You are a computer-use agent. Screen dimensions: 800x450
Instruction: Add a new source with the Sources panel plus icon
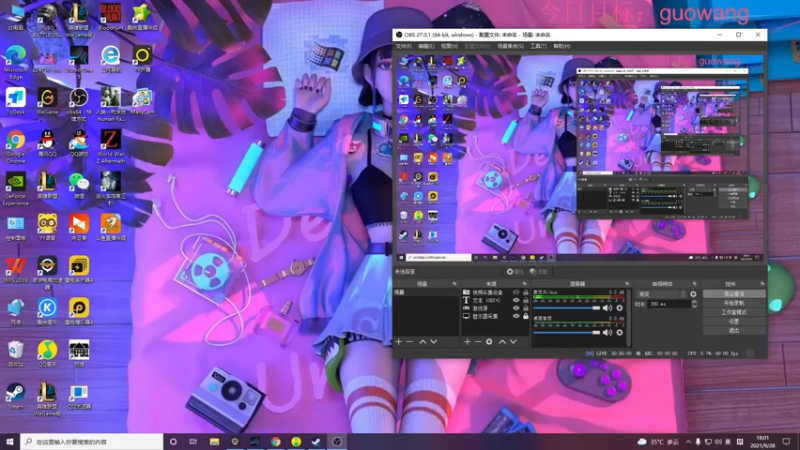click(467, 341)
